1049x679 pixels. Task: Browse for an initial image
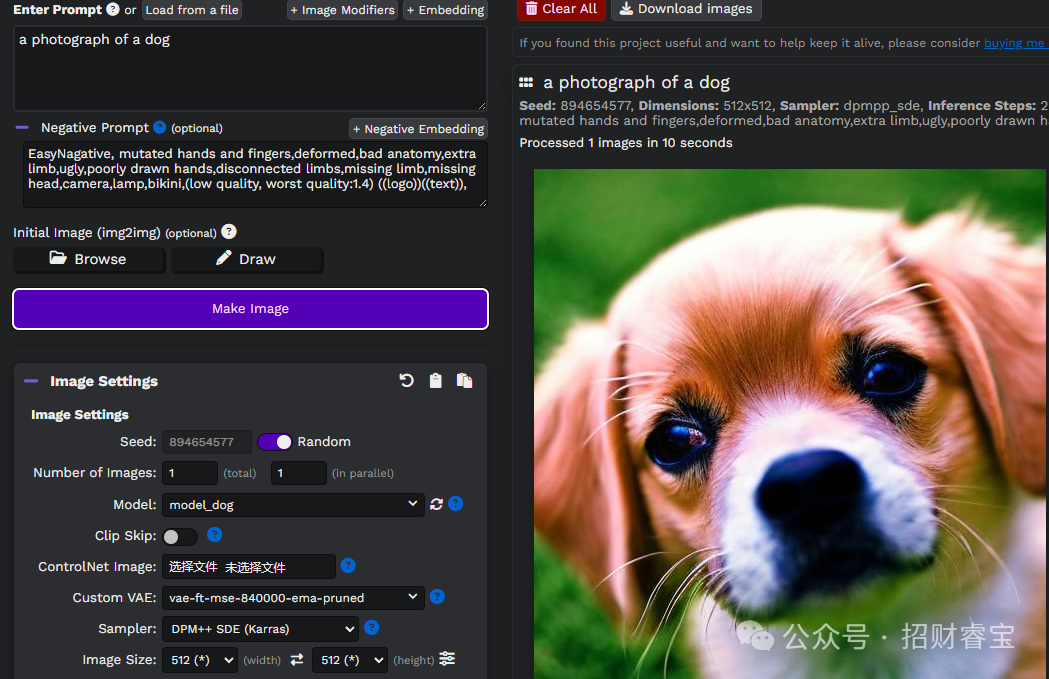click(89, 260)
